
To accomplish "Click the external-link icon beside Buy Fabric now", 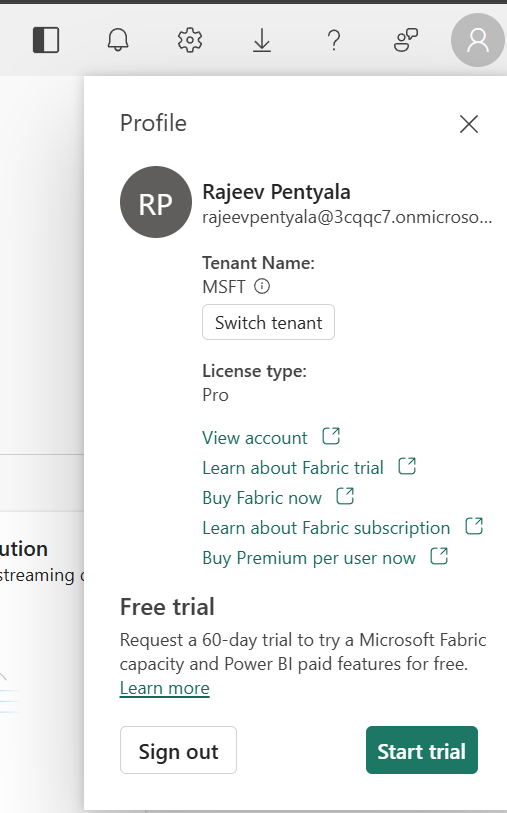I will click(345, 496).
